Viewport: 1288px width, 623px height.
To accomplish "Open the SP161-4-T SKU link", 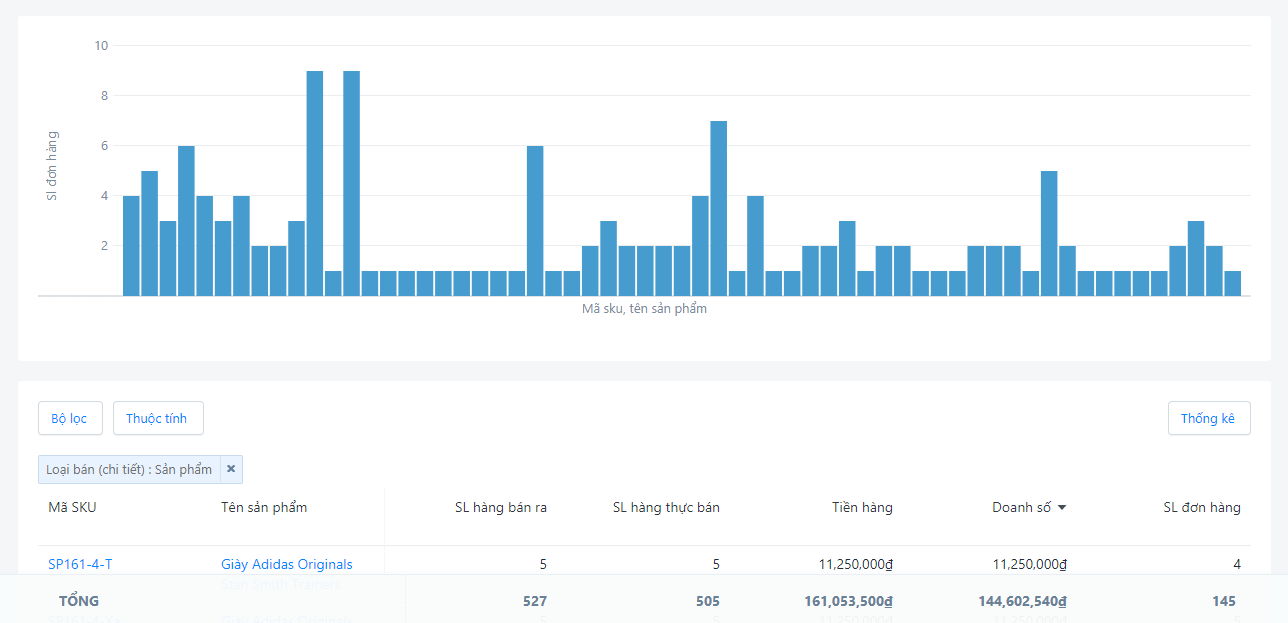I will click(x=80, y=564).
